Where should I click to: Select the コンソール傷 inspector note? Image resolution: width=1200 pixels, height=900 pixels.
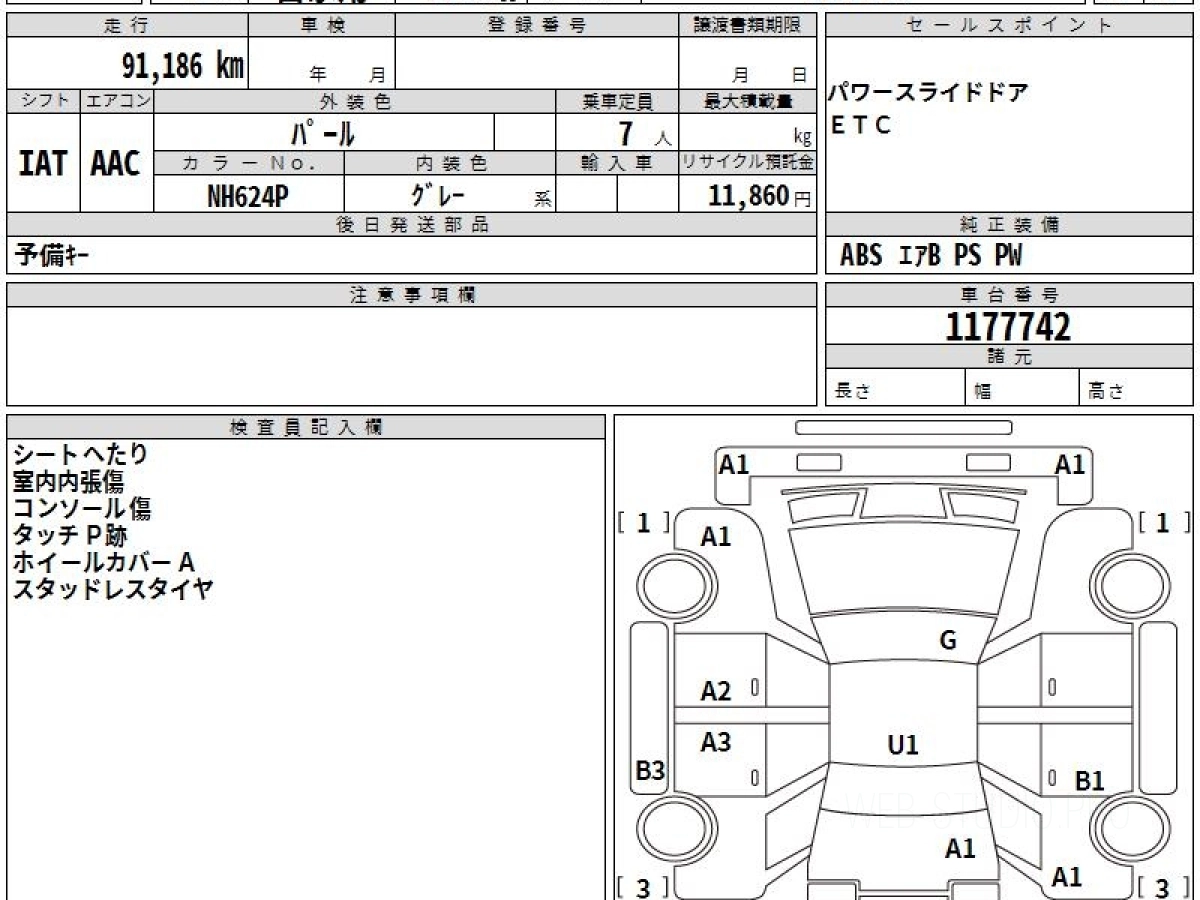pyautogui.click(x=82, y=508)
